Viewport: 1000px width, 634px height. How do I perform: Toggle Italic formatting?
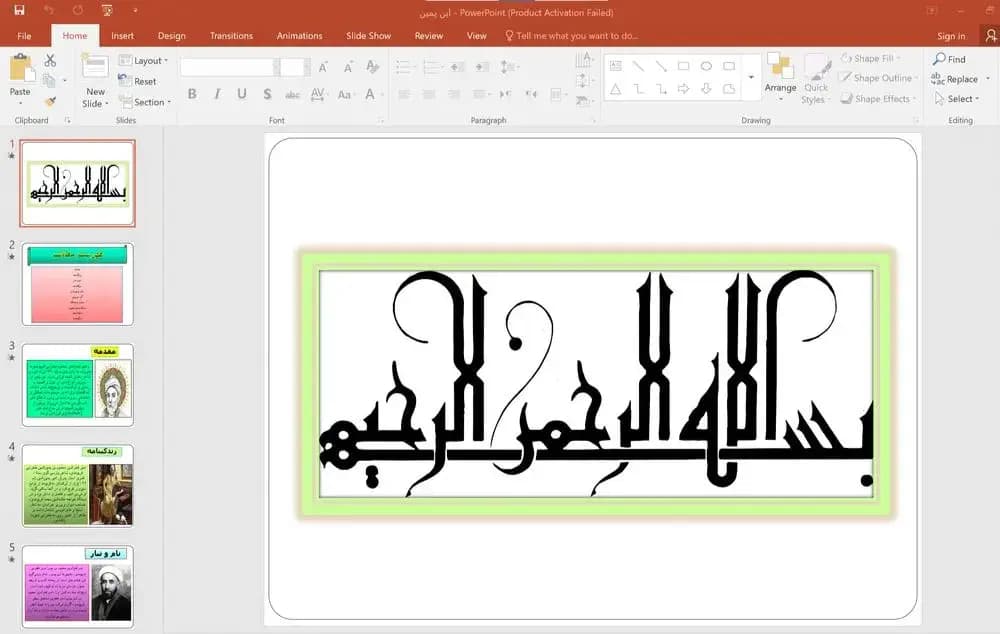217,94
